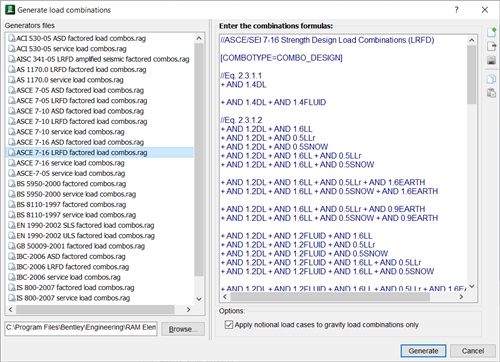Select ASCE 7-16 service load combos.rag
The image size is (500, 362).
[x=70, y=163]
